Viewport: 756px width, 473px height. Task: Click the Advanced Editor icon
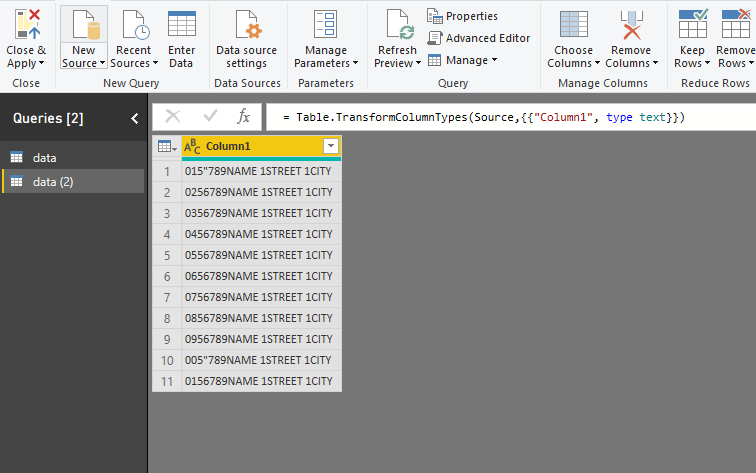(x=434, y=38)
